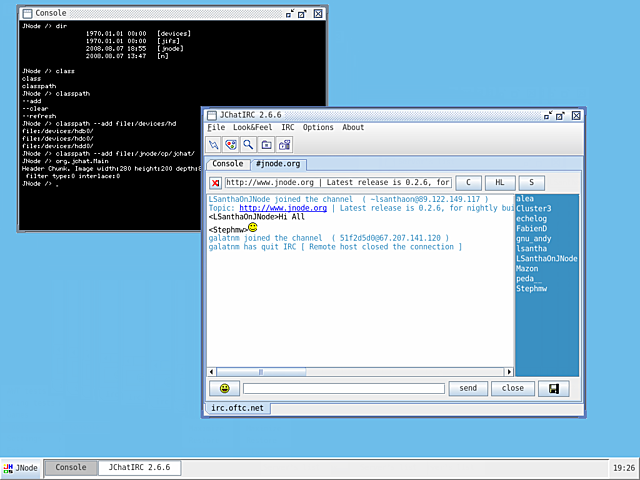This screenshot has width=640, height=480.
Task: Click the left arrow of the chat scrollbar
Action: [x=211, y=372]
